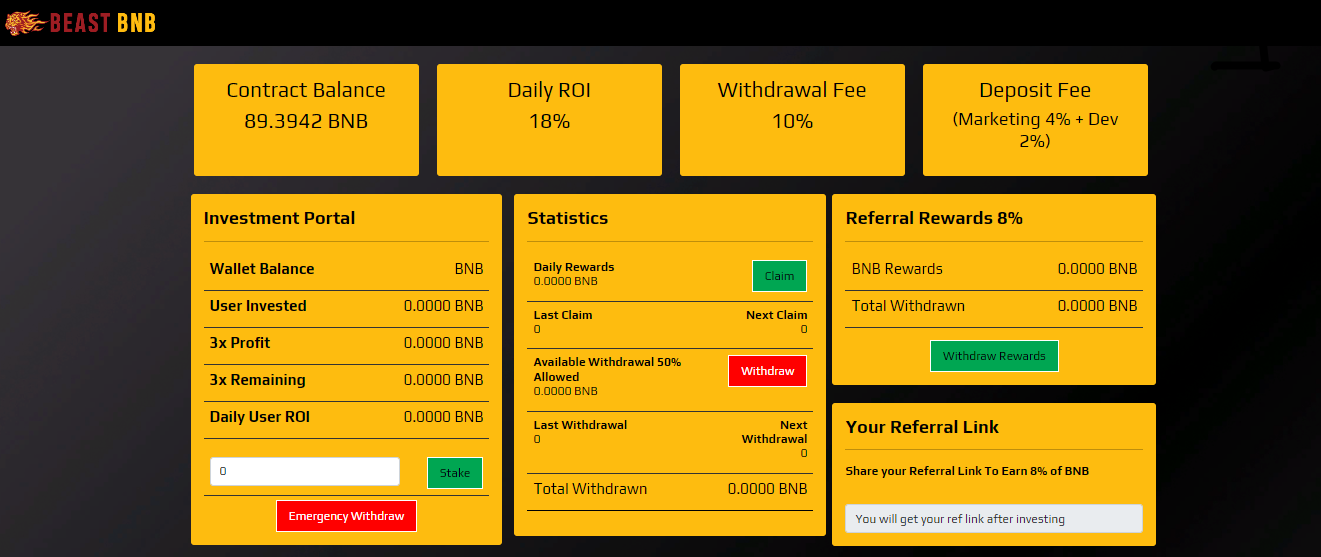Click the Last Withdrawal label
Viewport: 1321px width, 557px height.
pyautogui.click(x=580, y=425)
